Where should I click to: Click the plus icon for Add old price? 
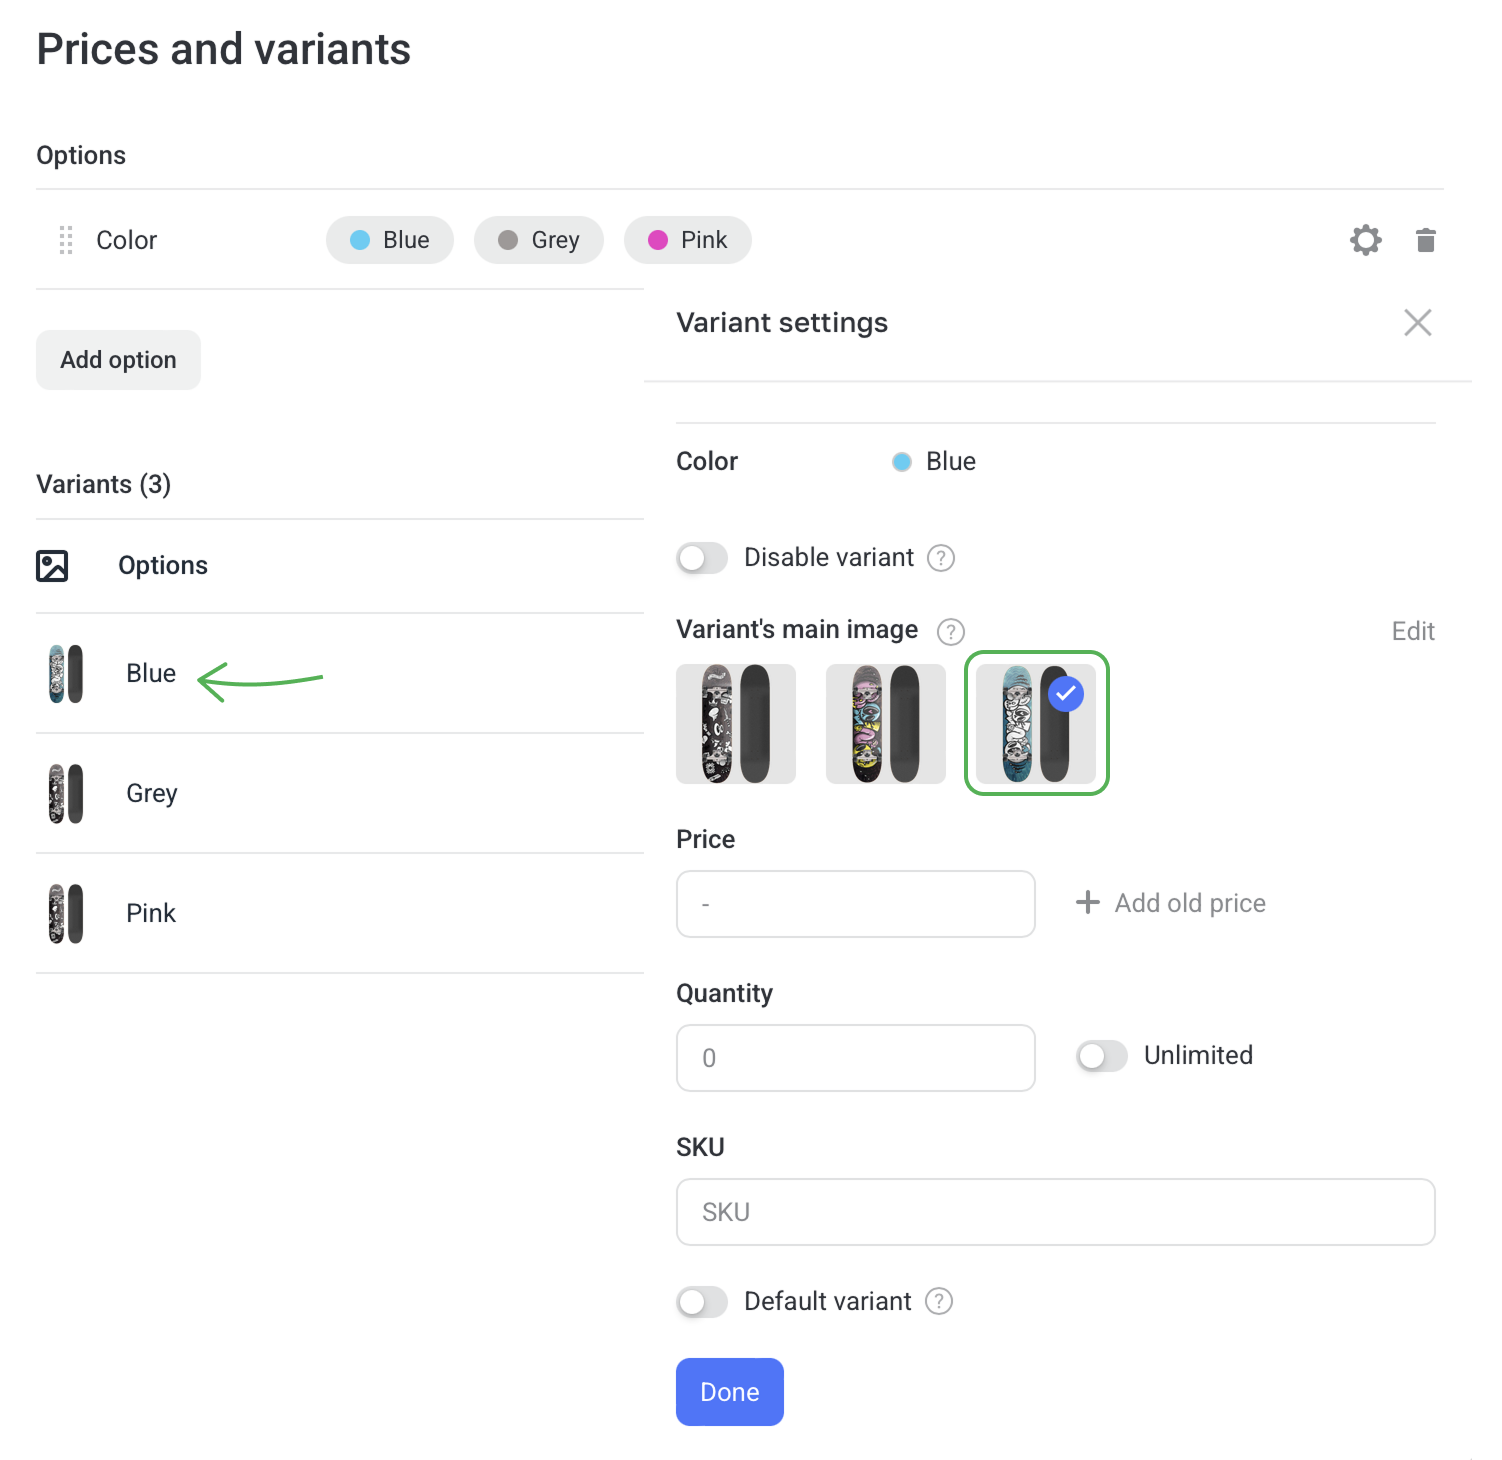(x=1087, y=902)
